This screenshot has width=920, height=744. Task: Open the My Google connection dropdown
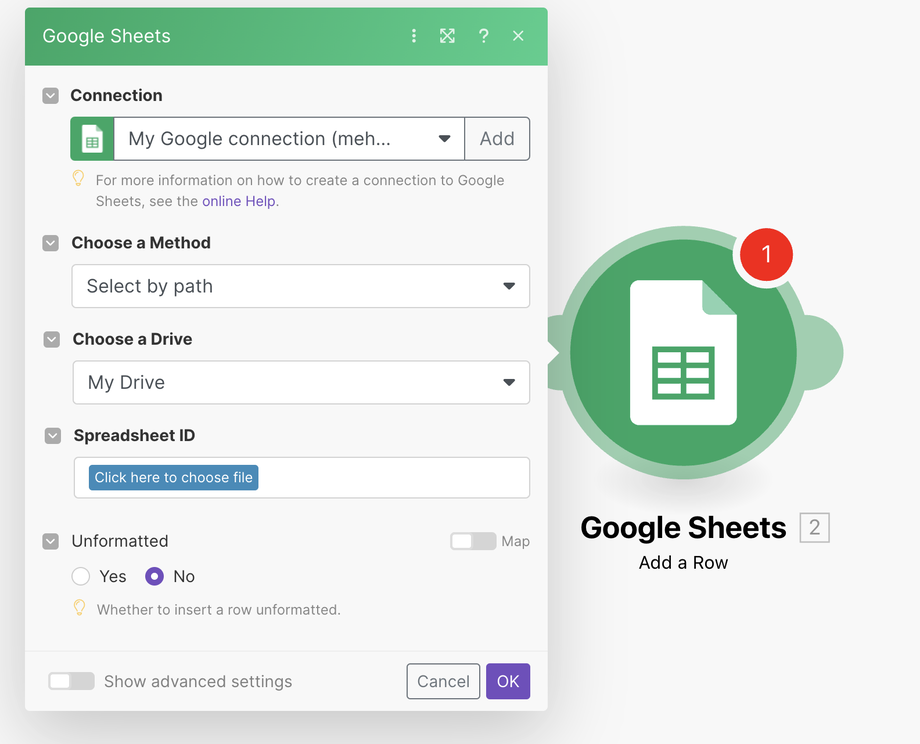(289, 139)
